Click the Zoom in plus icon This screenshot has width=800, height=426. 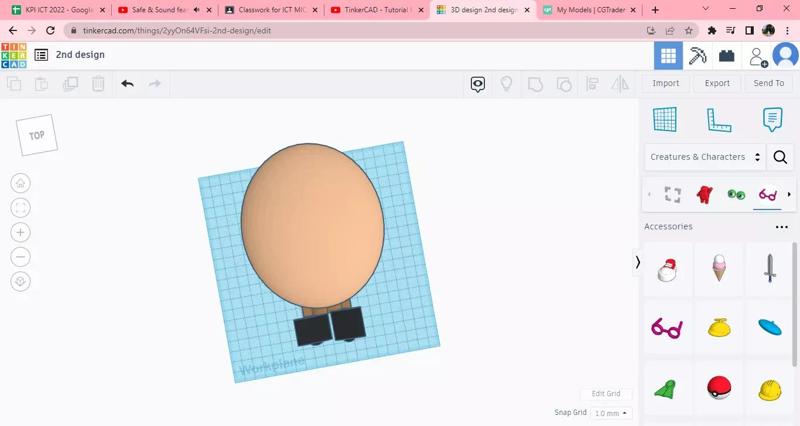tap(21, 232)
